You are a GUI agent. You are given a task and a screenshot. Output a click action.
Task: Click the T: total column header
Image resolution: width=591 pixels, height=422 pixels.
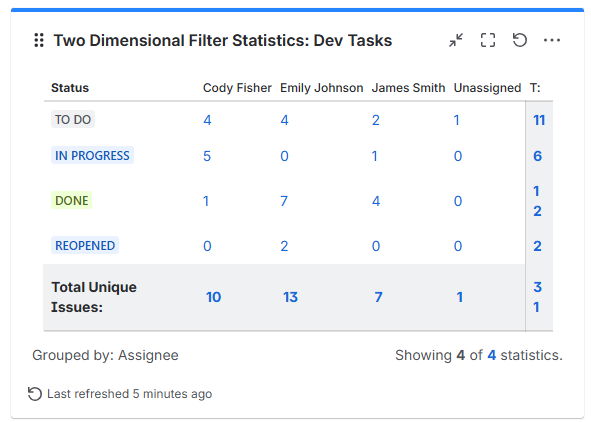click(x=535, y=88)
